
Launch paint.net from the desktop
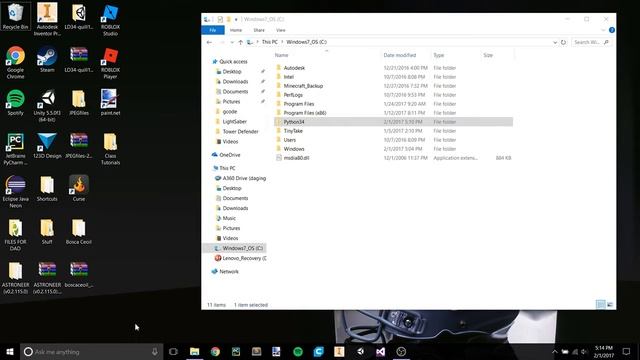pos(110,102)
